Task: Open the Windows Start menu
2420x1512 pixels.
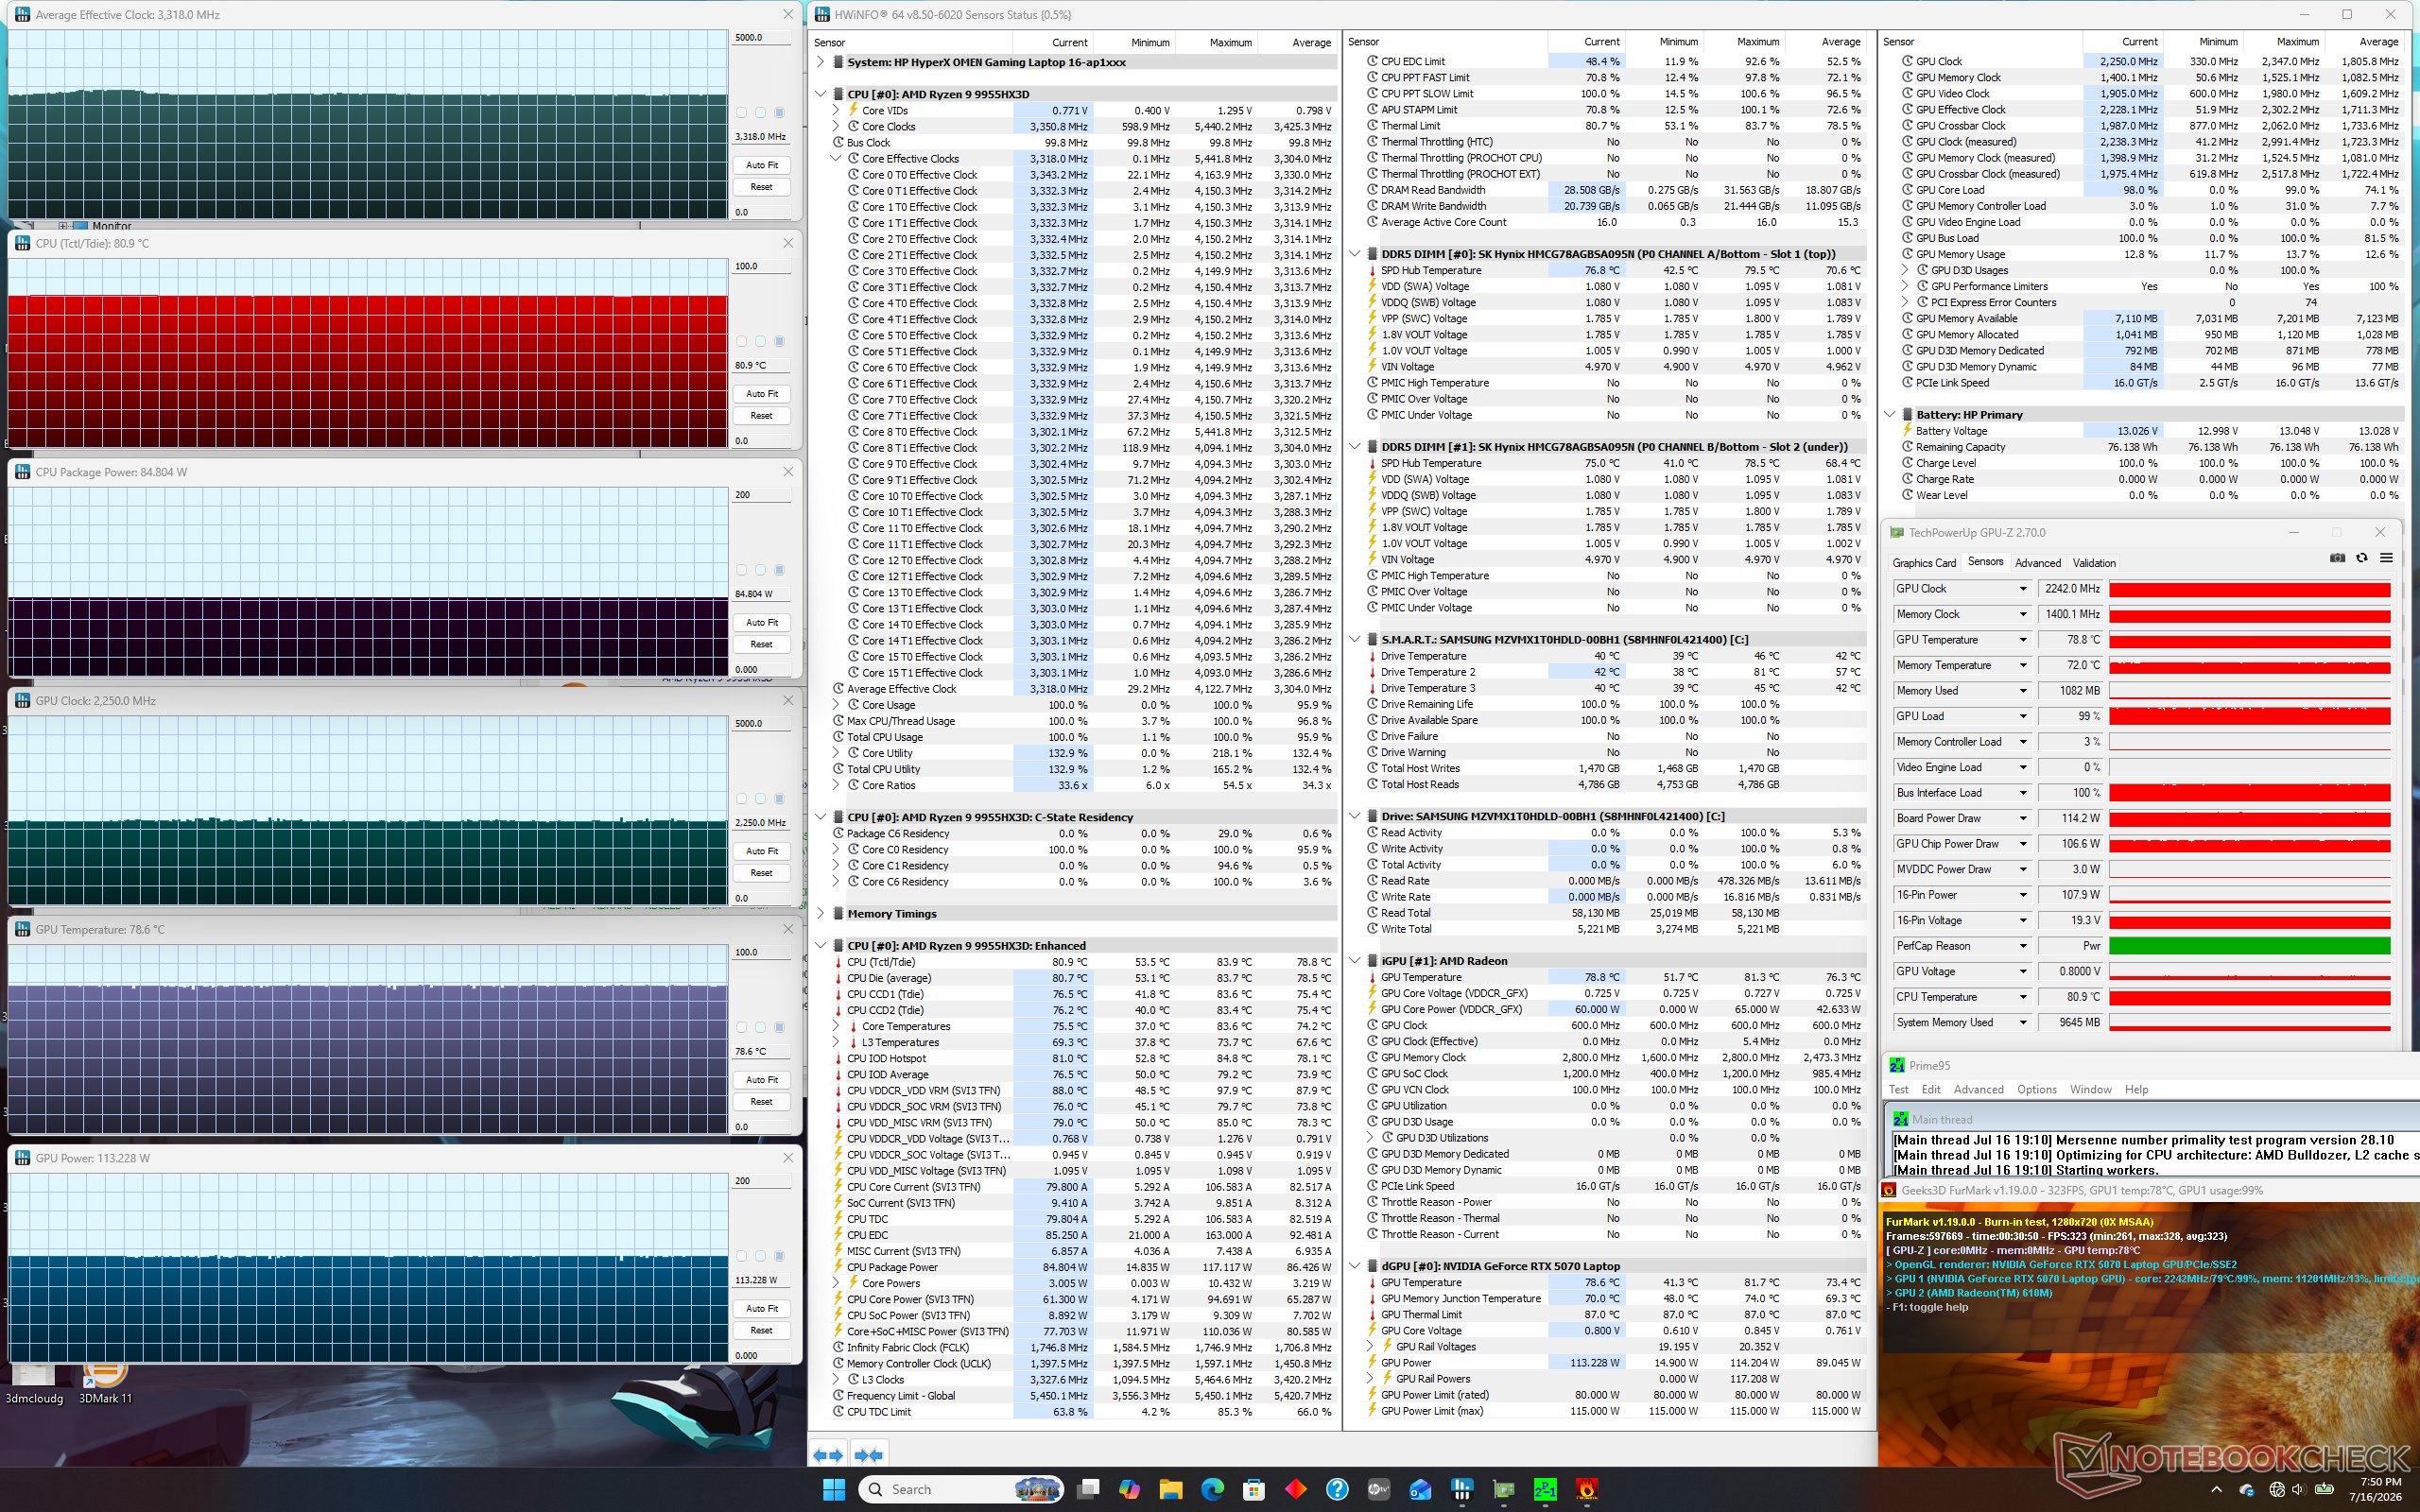Action: pos(834,1489)
